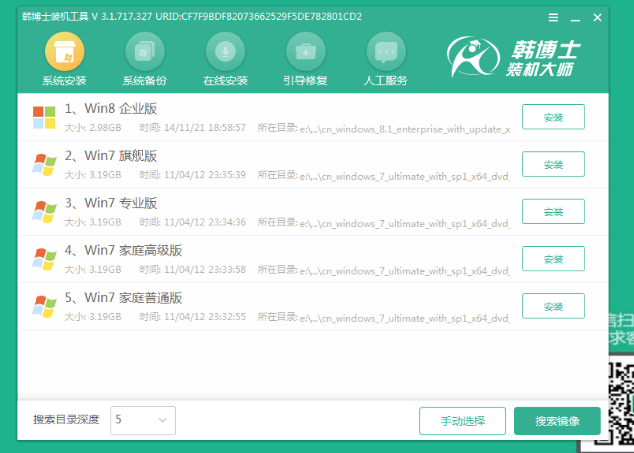This screenshot has width=634, height=453.
Task: Open the 引导修复 boot repair icon
Action: tap(305, 52)
